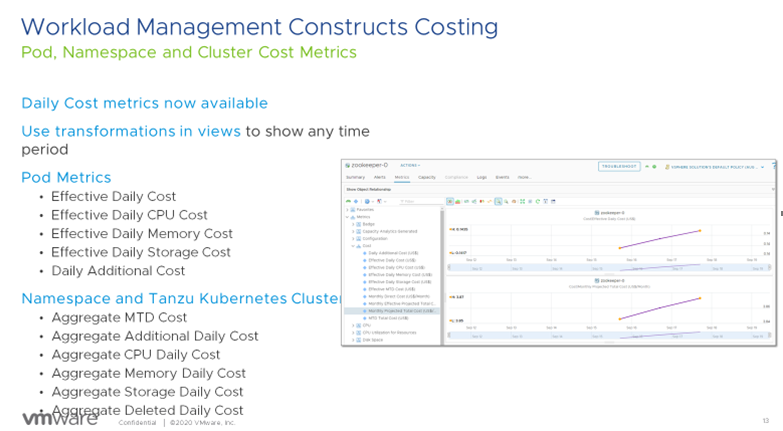Screen dimensions: 783x431
Task: Collapse the Cost metric group
Action: click(353, 246)
